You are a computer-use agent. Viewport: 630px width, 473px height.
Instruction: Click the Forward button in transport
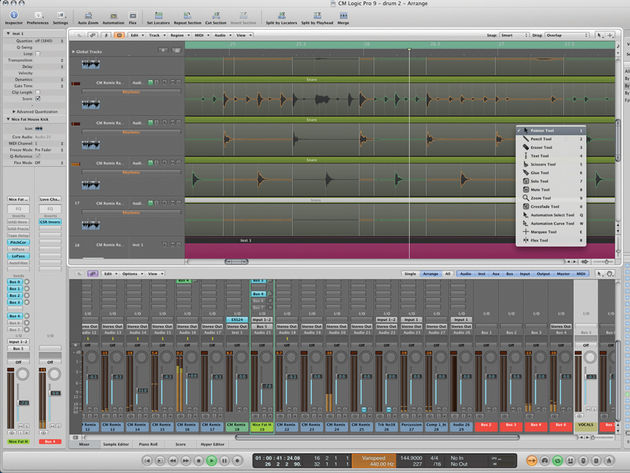(186, 461)
